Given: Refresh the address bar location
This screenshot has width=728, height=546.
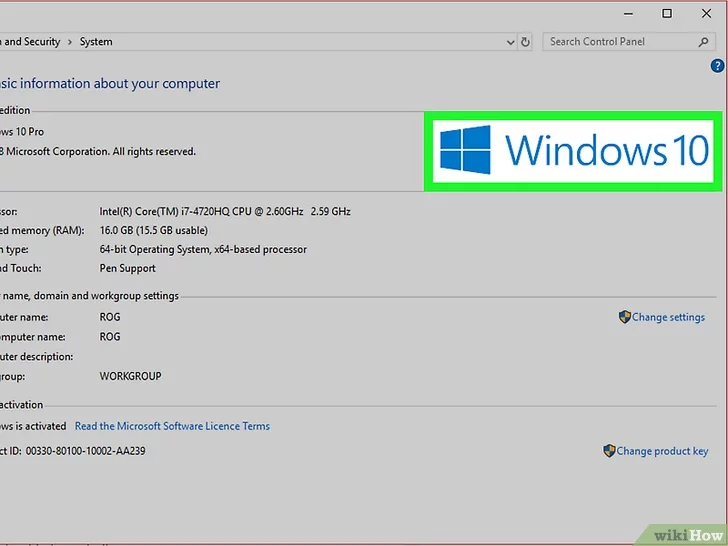Looking at the screenshot, I should pos(525,42).
